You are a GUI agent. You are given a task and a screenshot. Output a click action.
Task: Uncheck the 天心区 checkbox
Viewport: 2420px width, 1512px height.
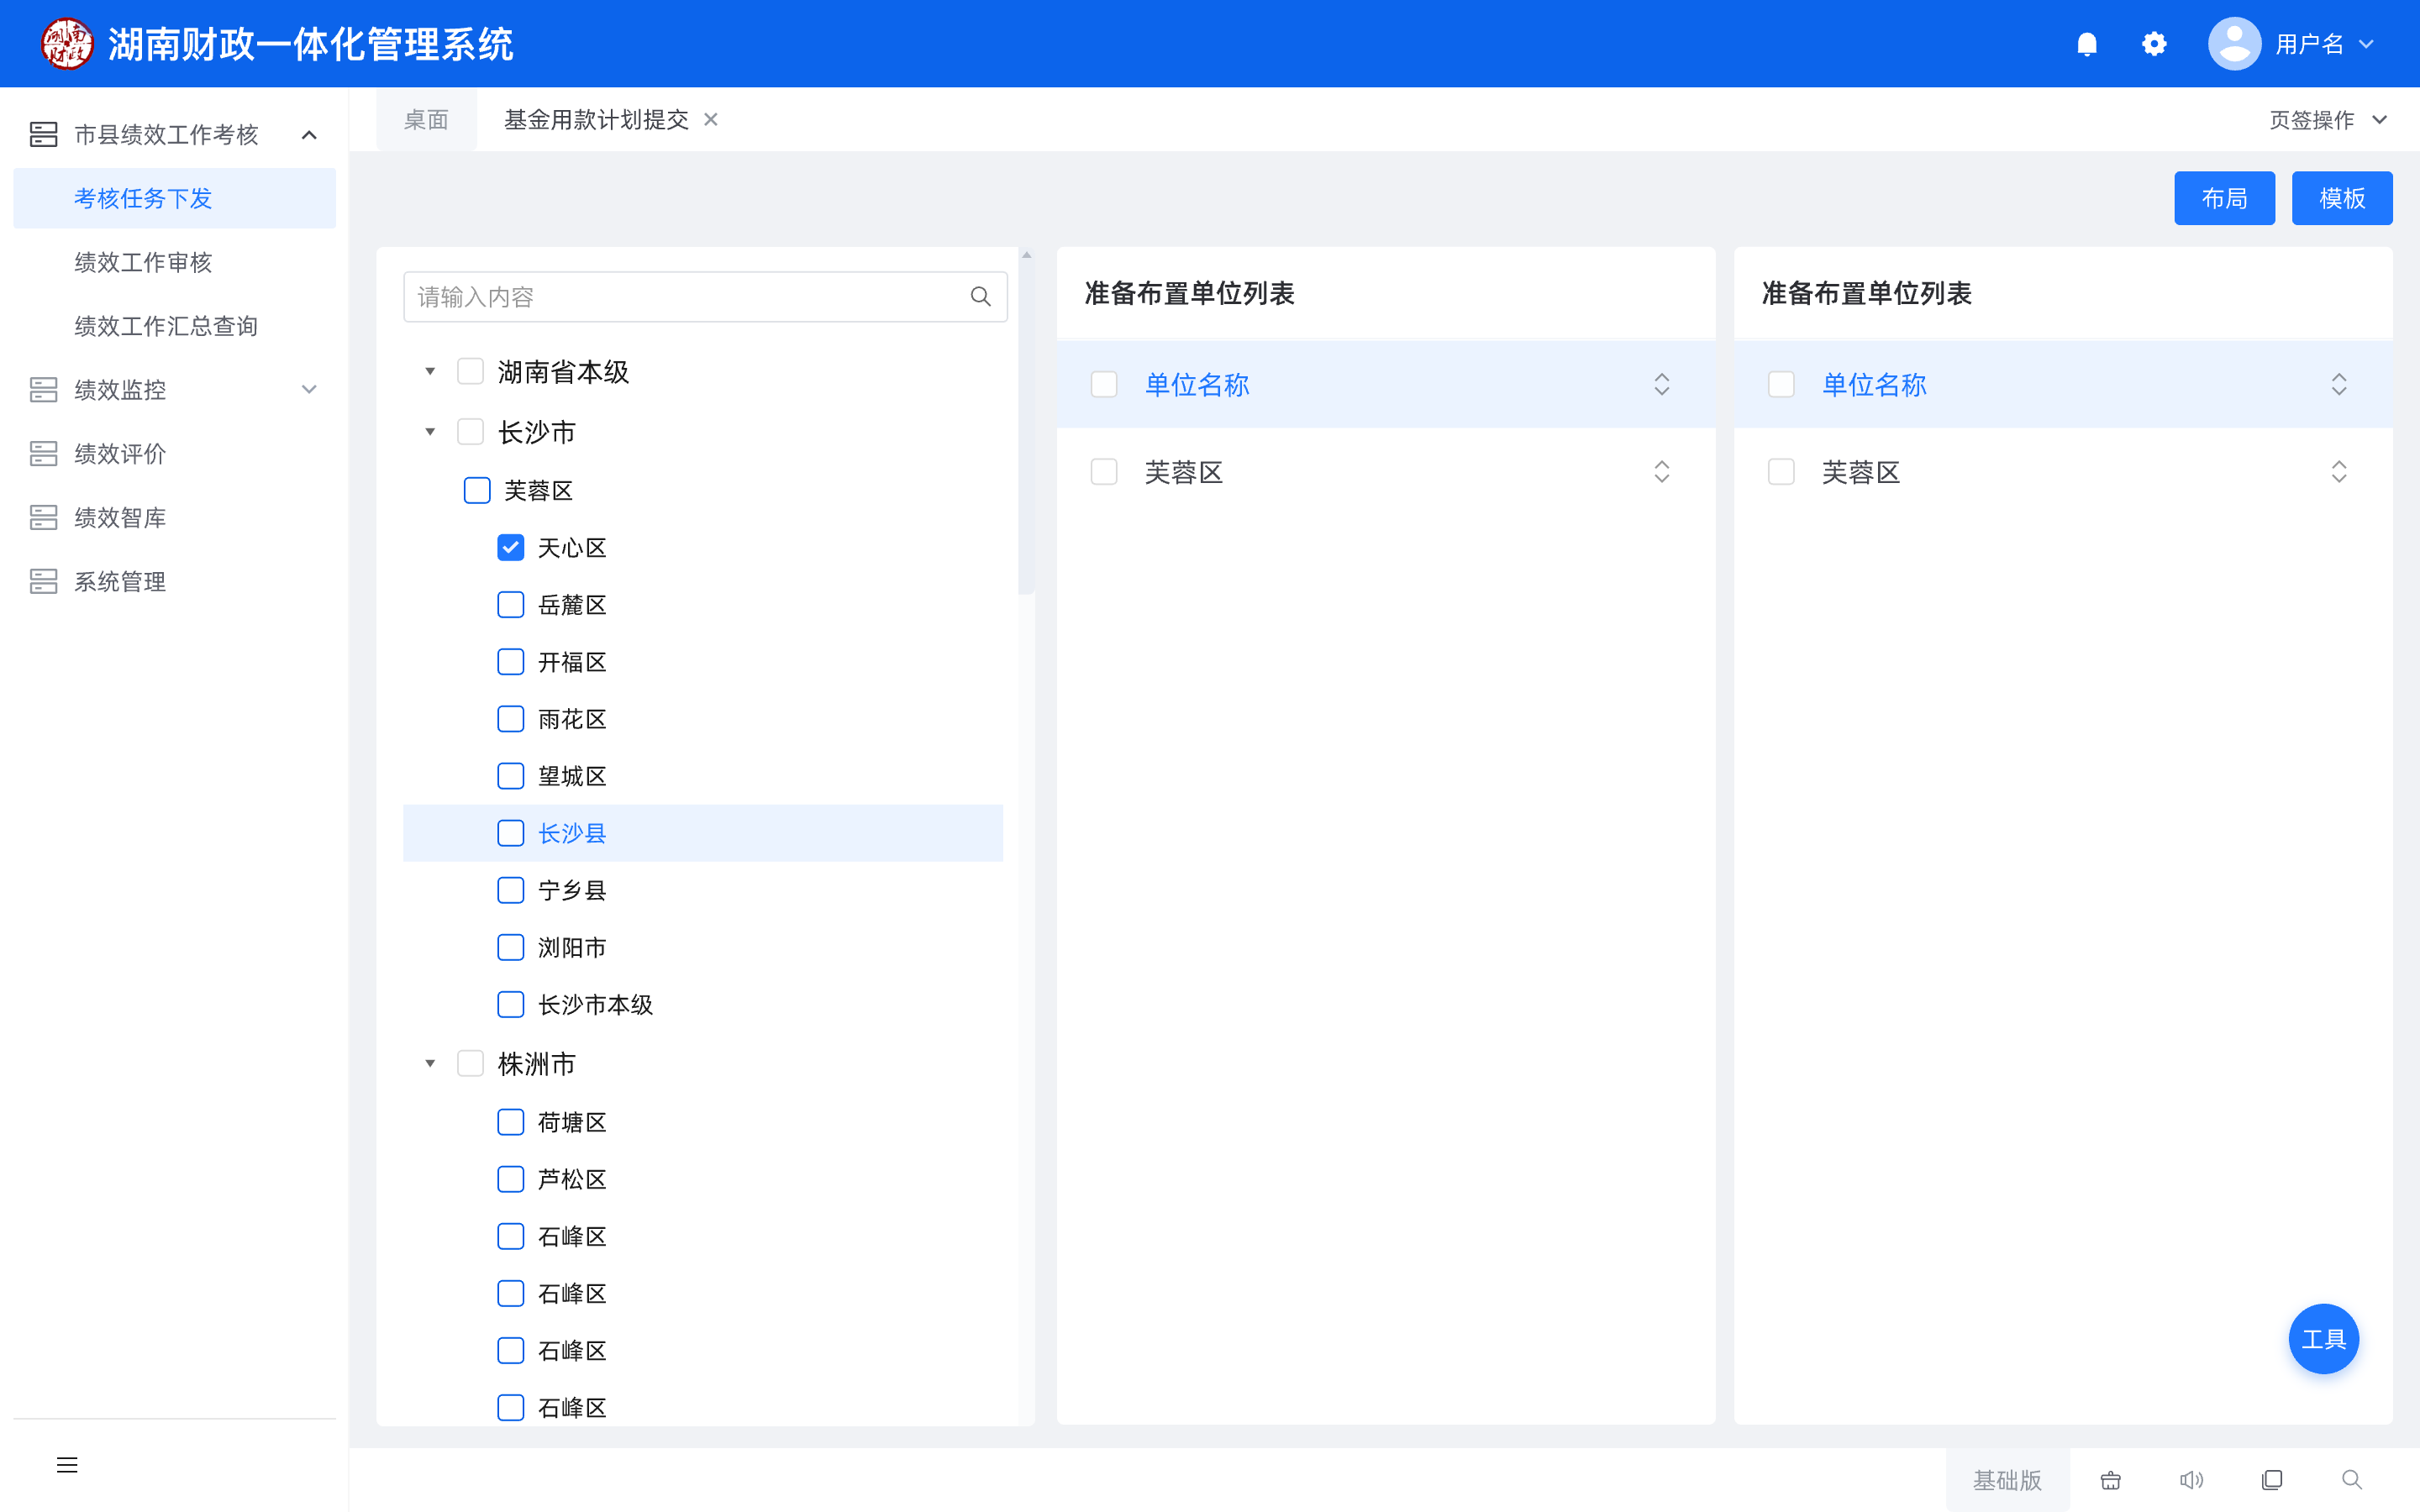[511, 548]
